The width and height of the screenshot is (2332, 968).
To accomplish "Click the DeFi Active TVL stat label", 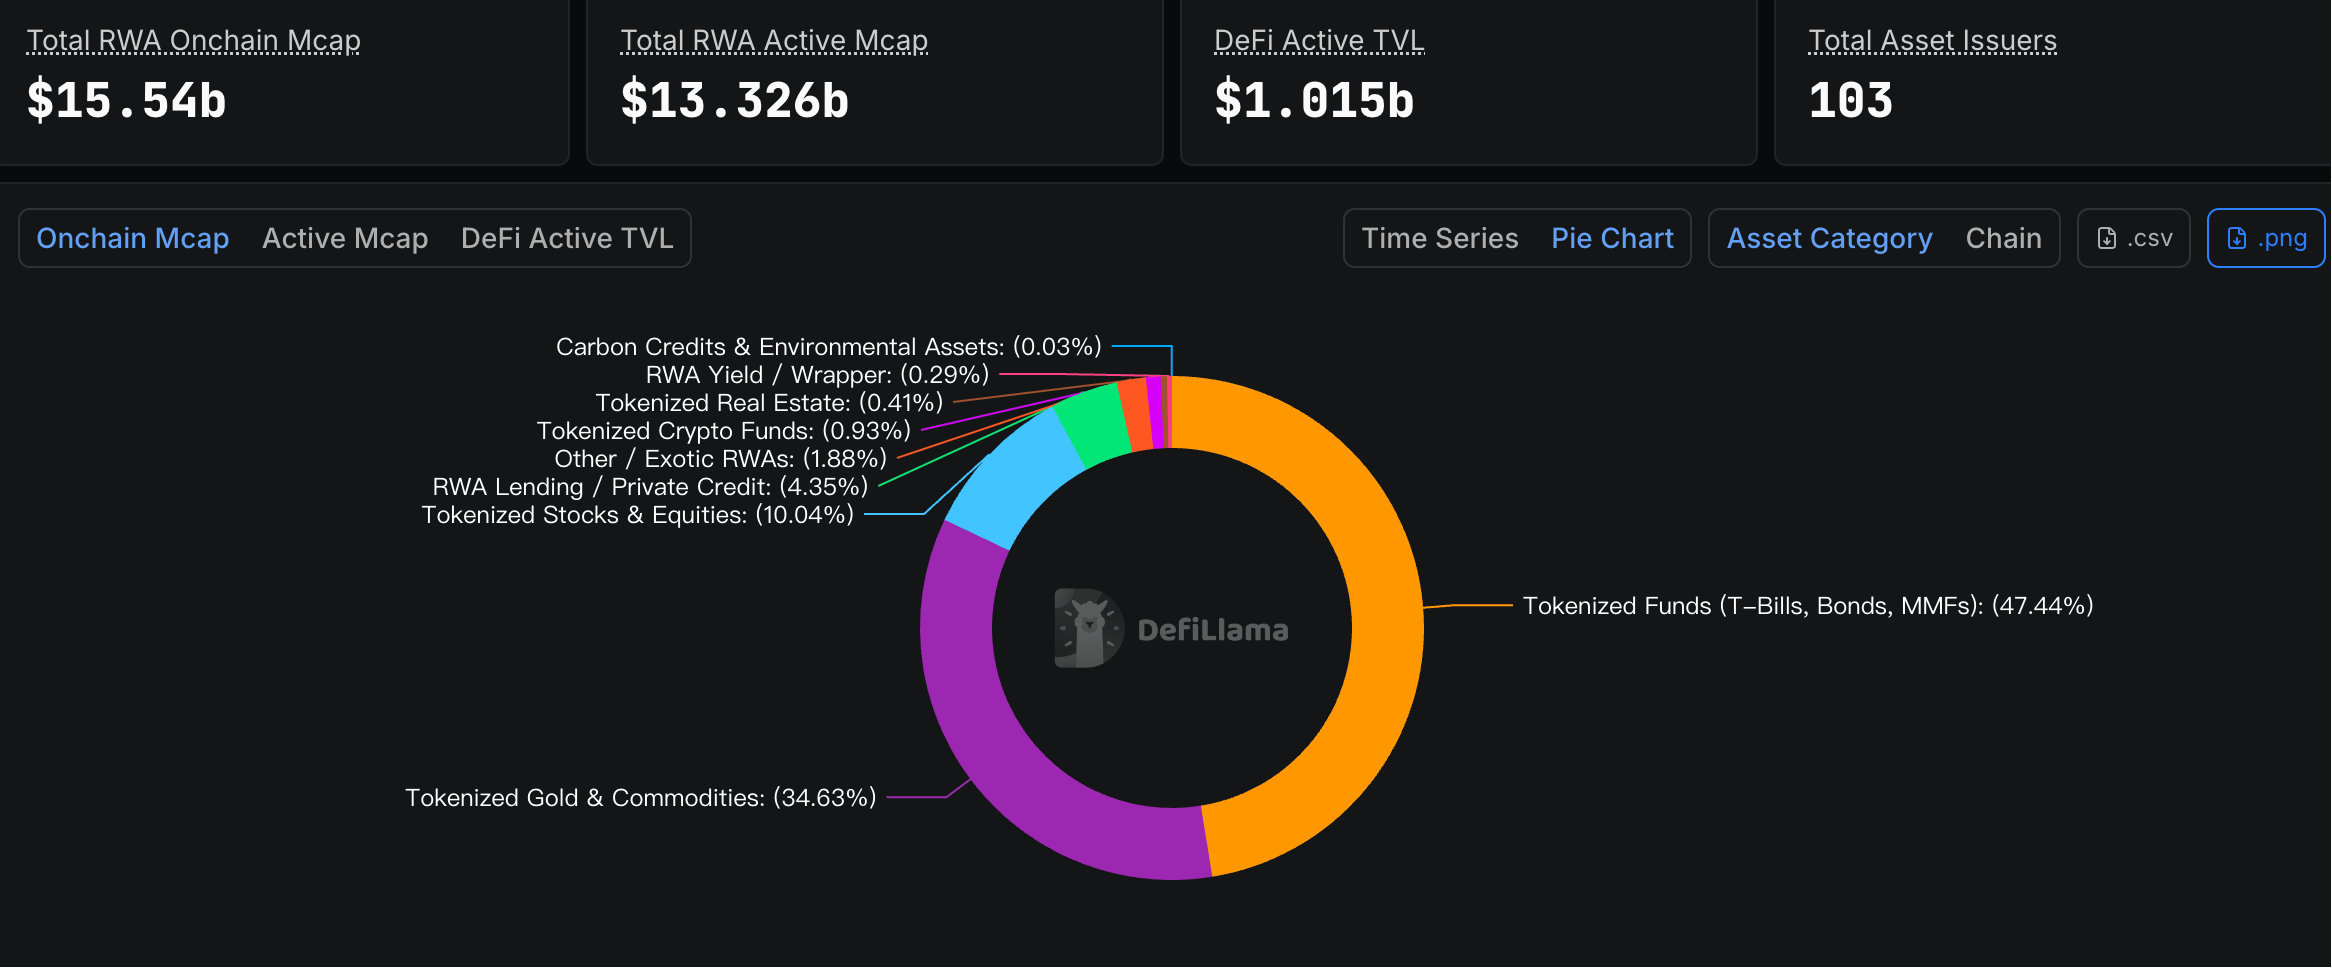I will point(1319,40).
